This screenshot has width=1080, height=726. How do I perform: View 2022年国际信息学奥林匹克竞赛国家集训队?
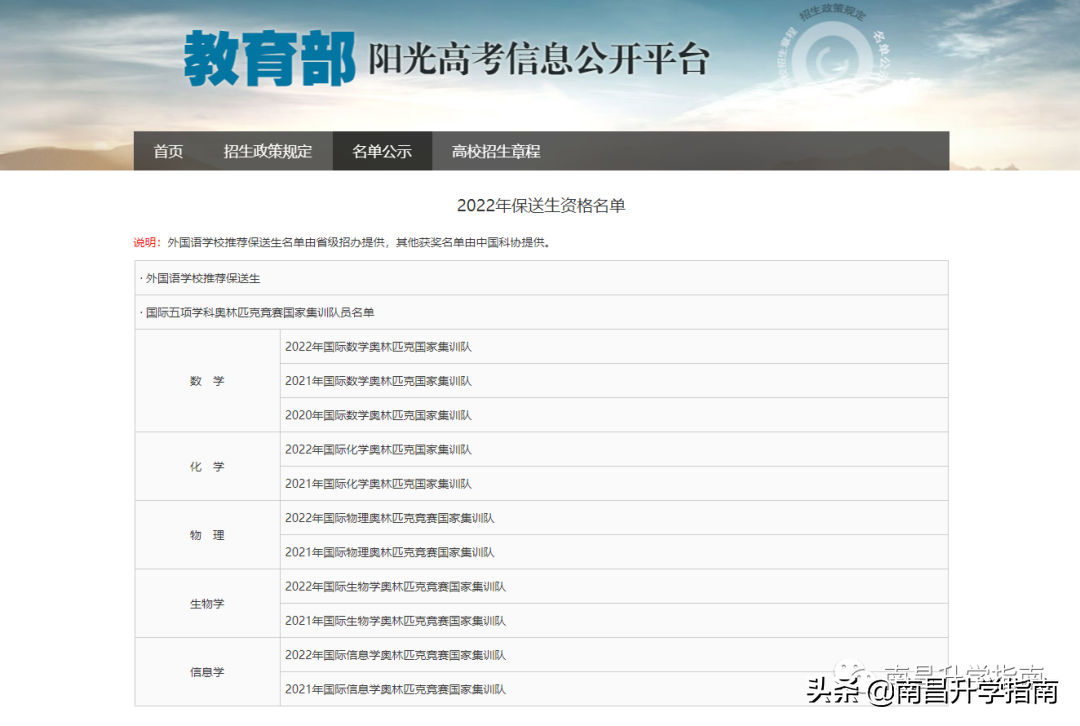(394, 654)
